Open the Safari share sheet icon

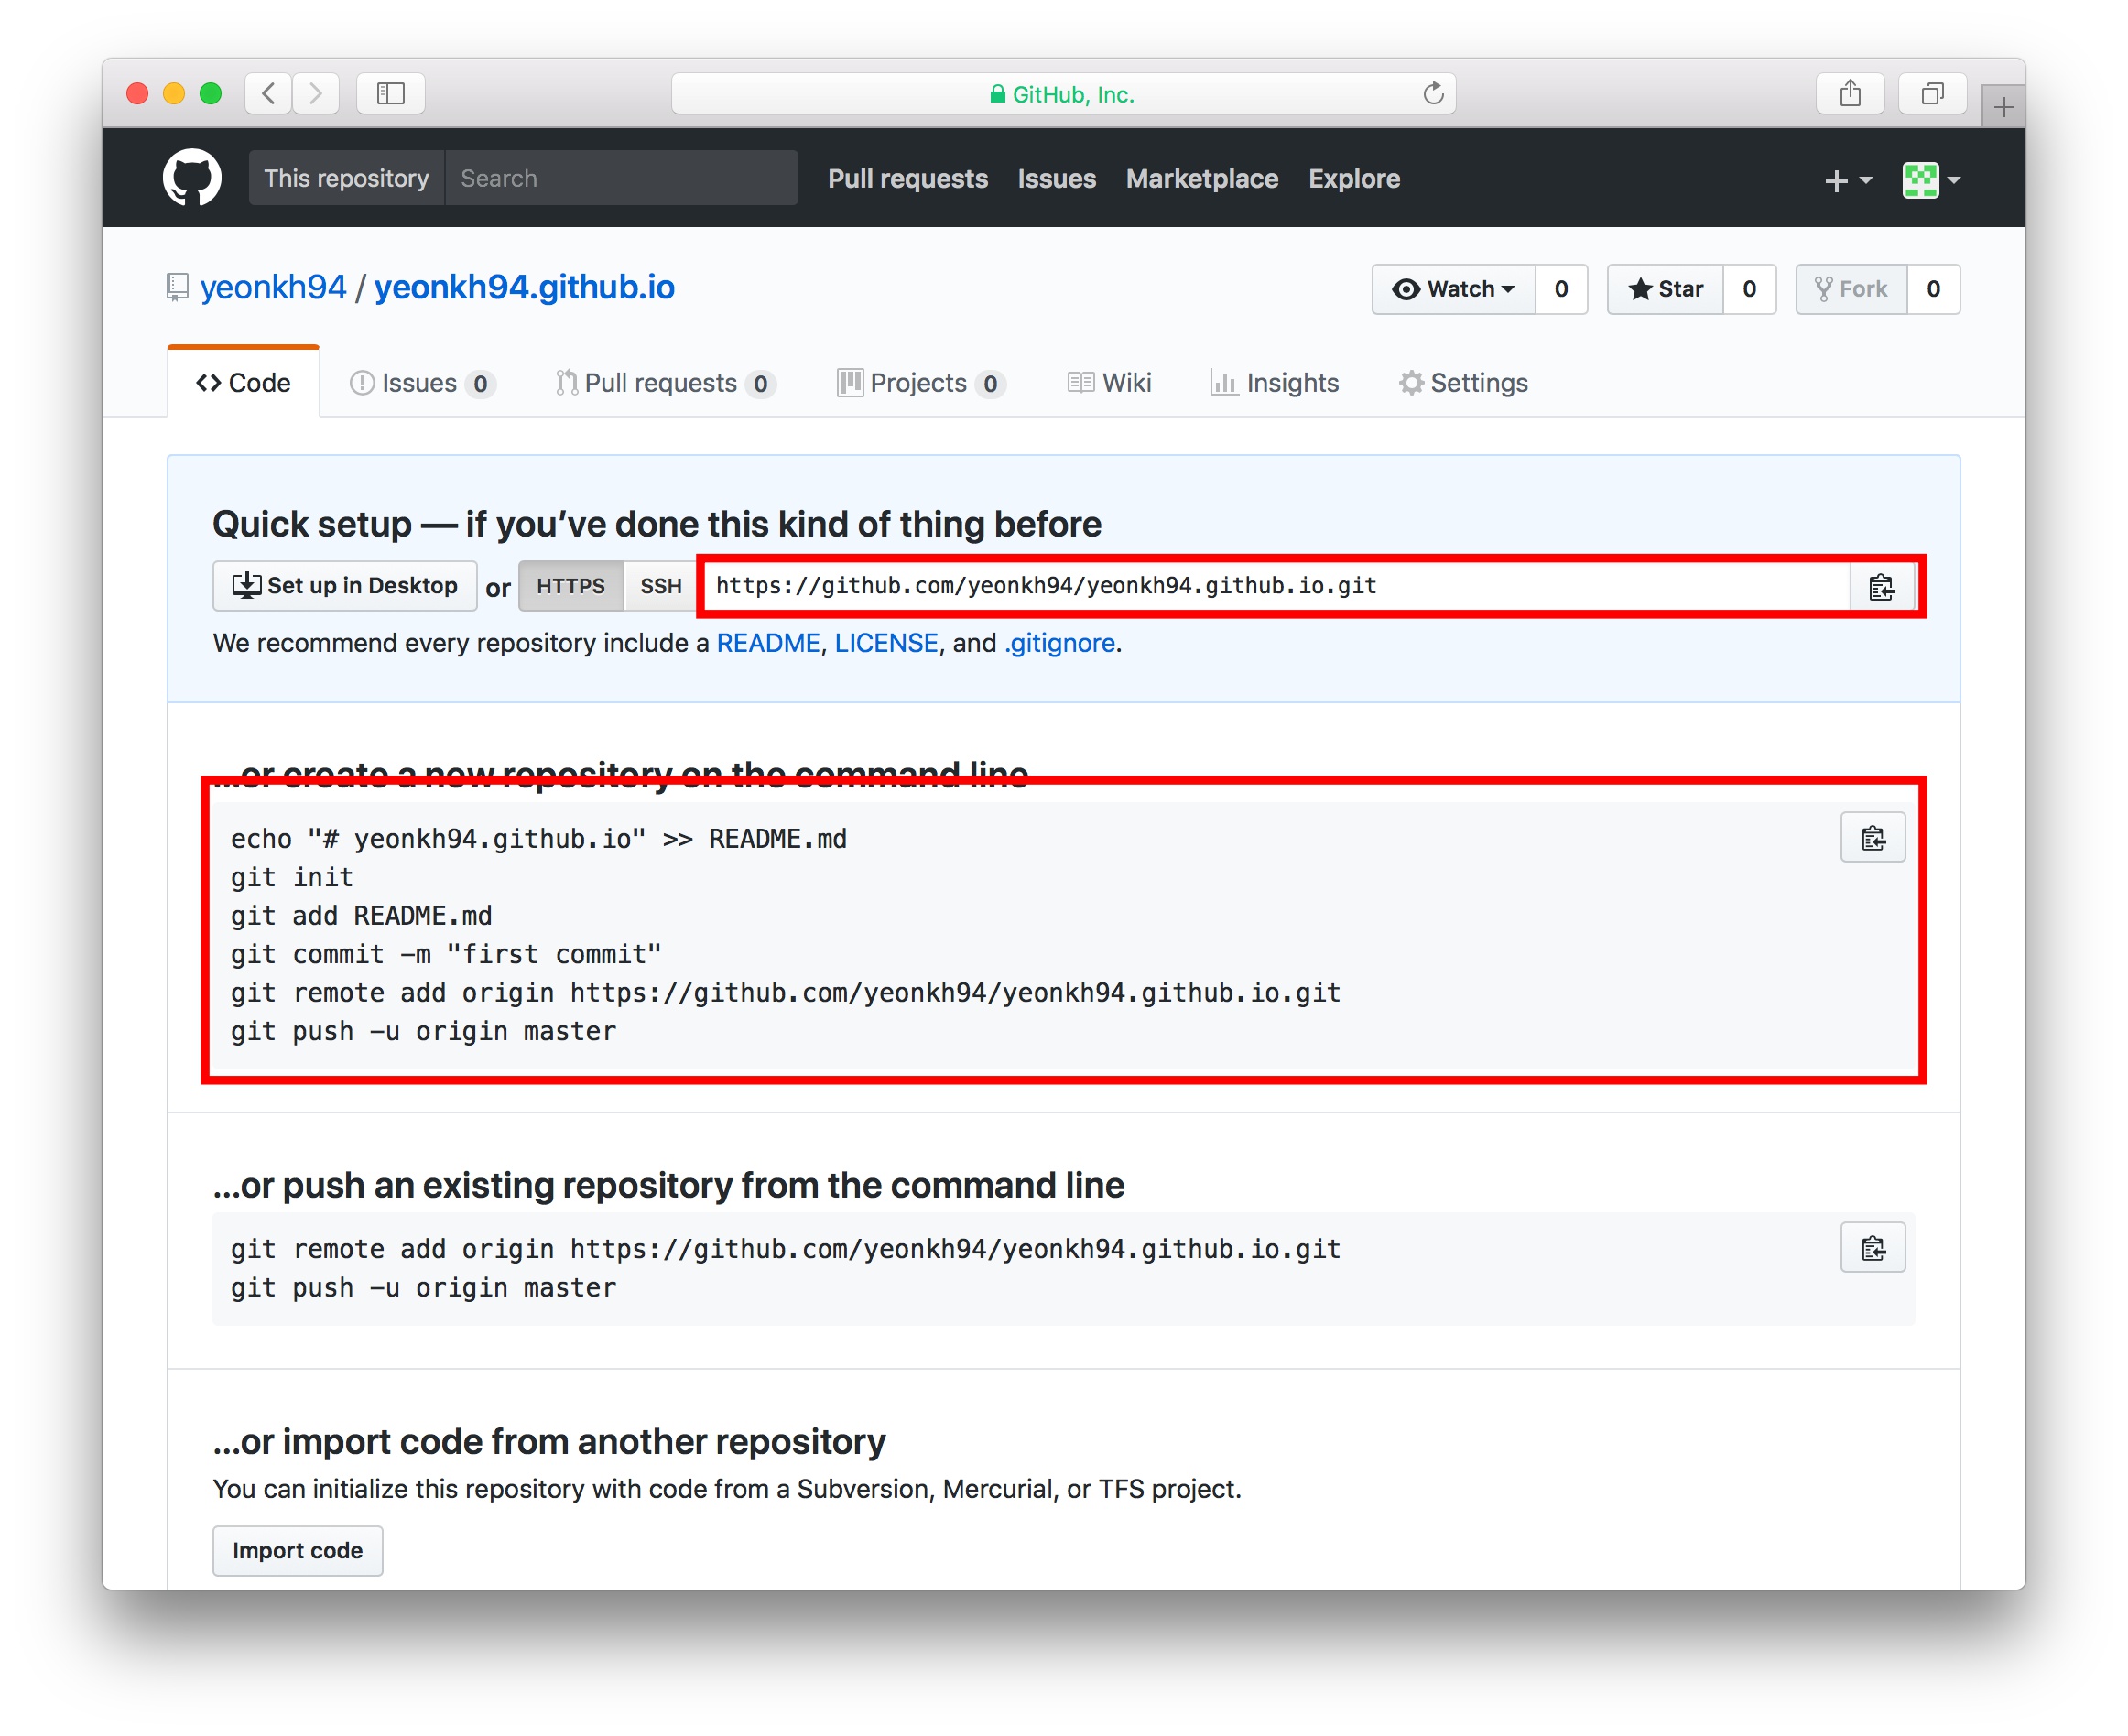1850,94
